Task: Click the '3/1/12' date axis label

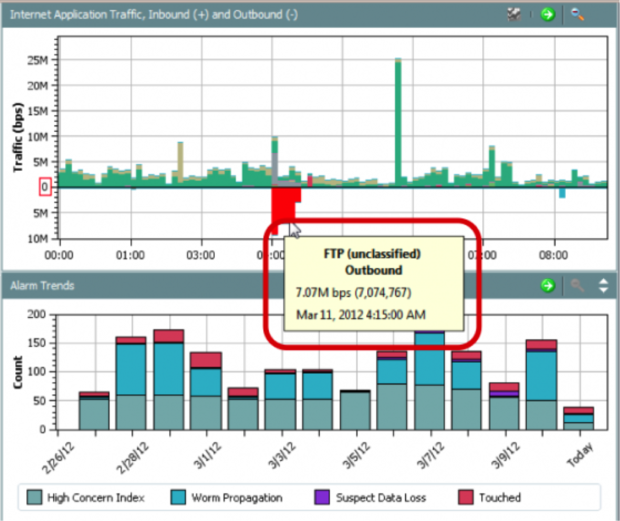Action: [207, 456]
